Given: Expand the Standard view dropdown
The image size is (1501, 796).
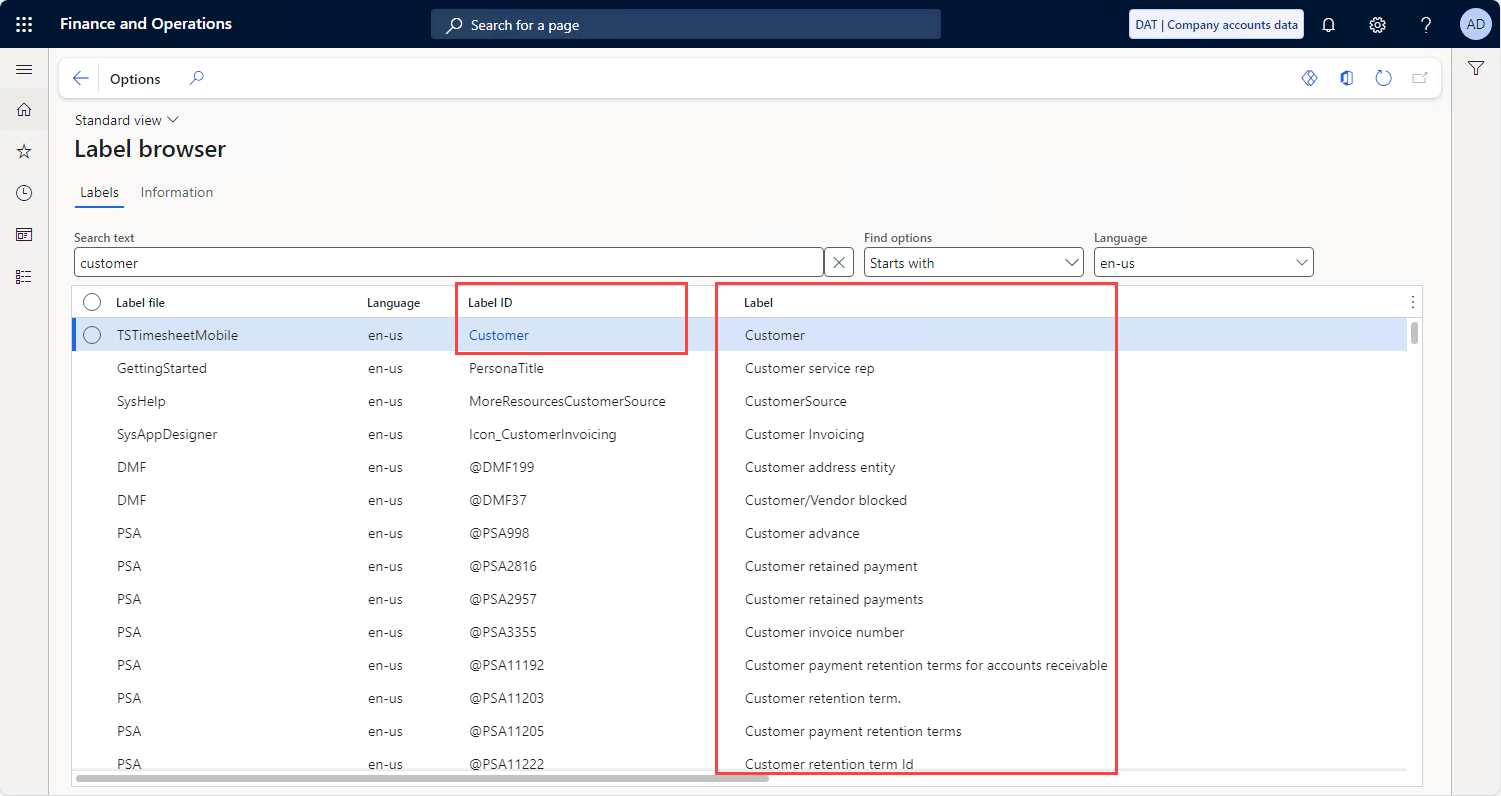Looking at the screenshot, I should pyautogui.click(x=127, y=120).
